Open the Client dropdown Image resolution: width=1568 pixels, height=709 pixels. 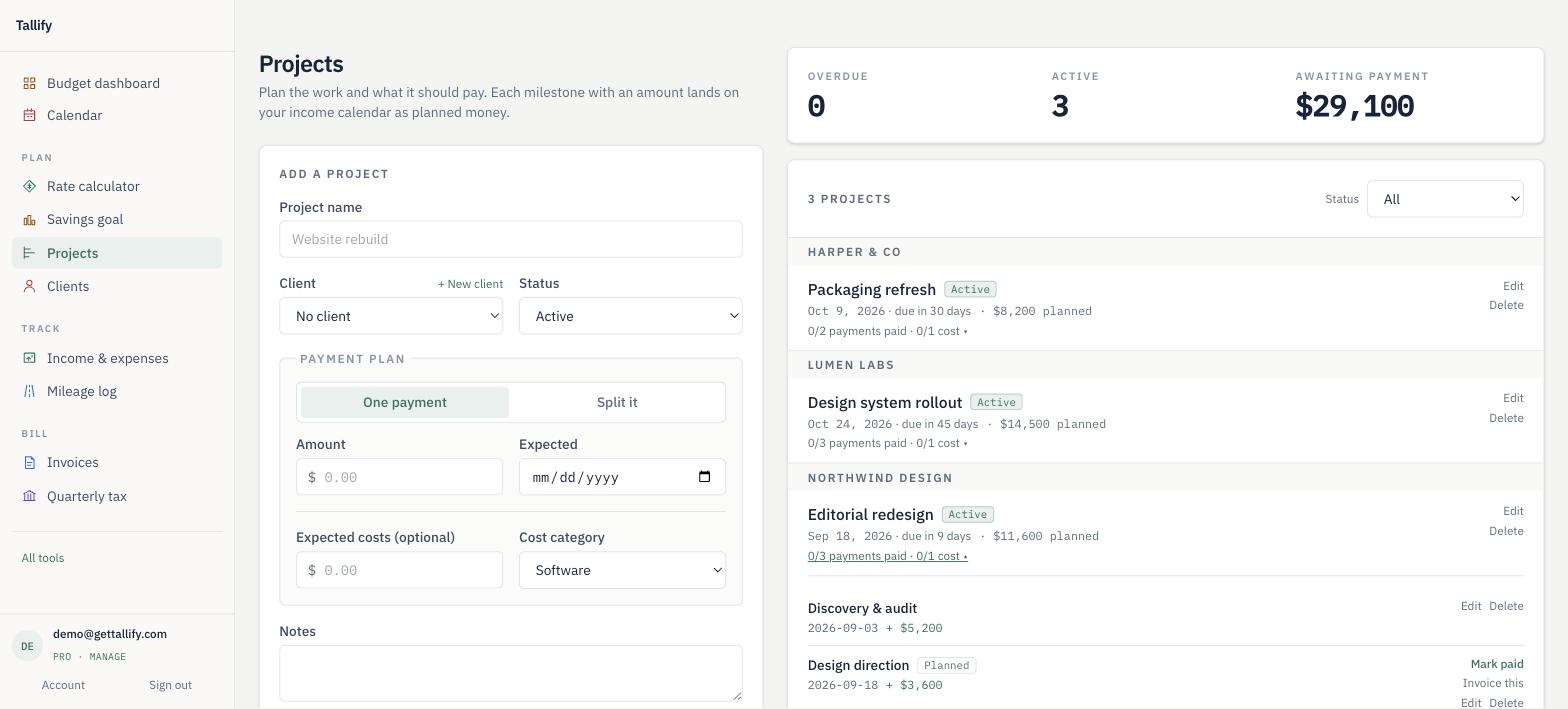pyautogui.click(x=391, y=316)
